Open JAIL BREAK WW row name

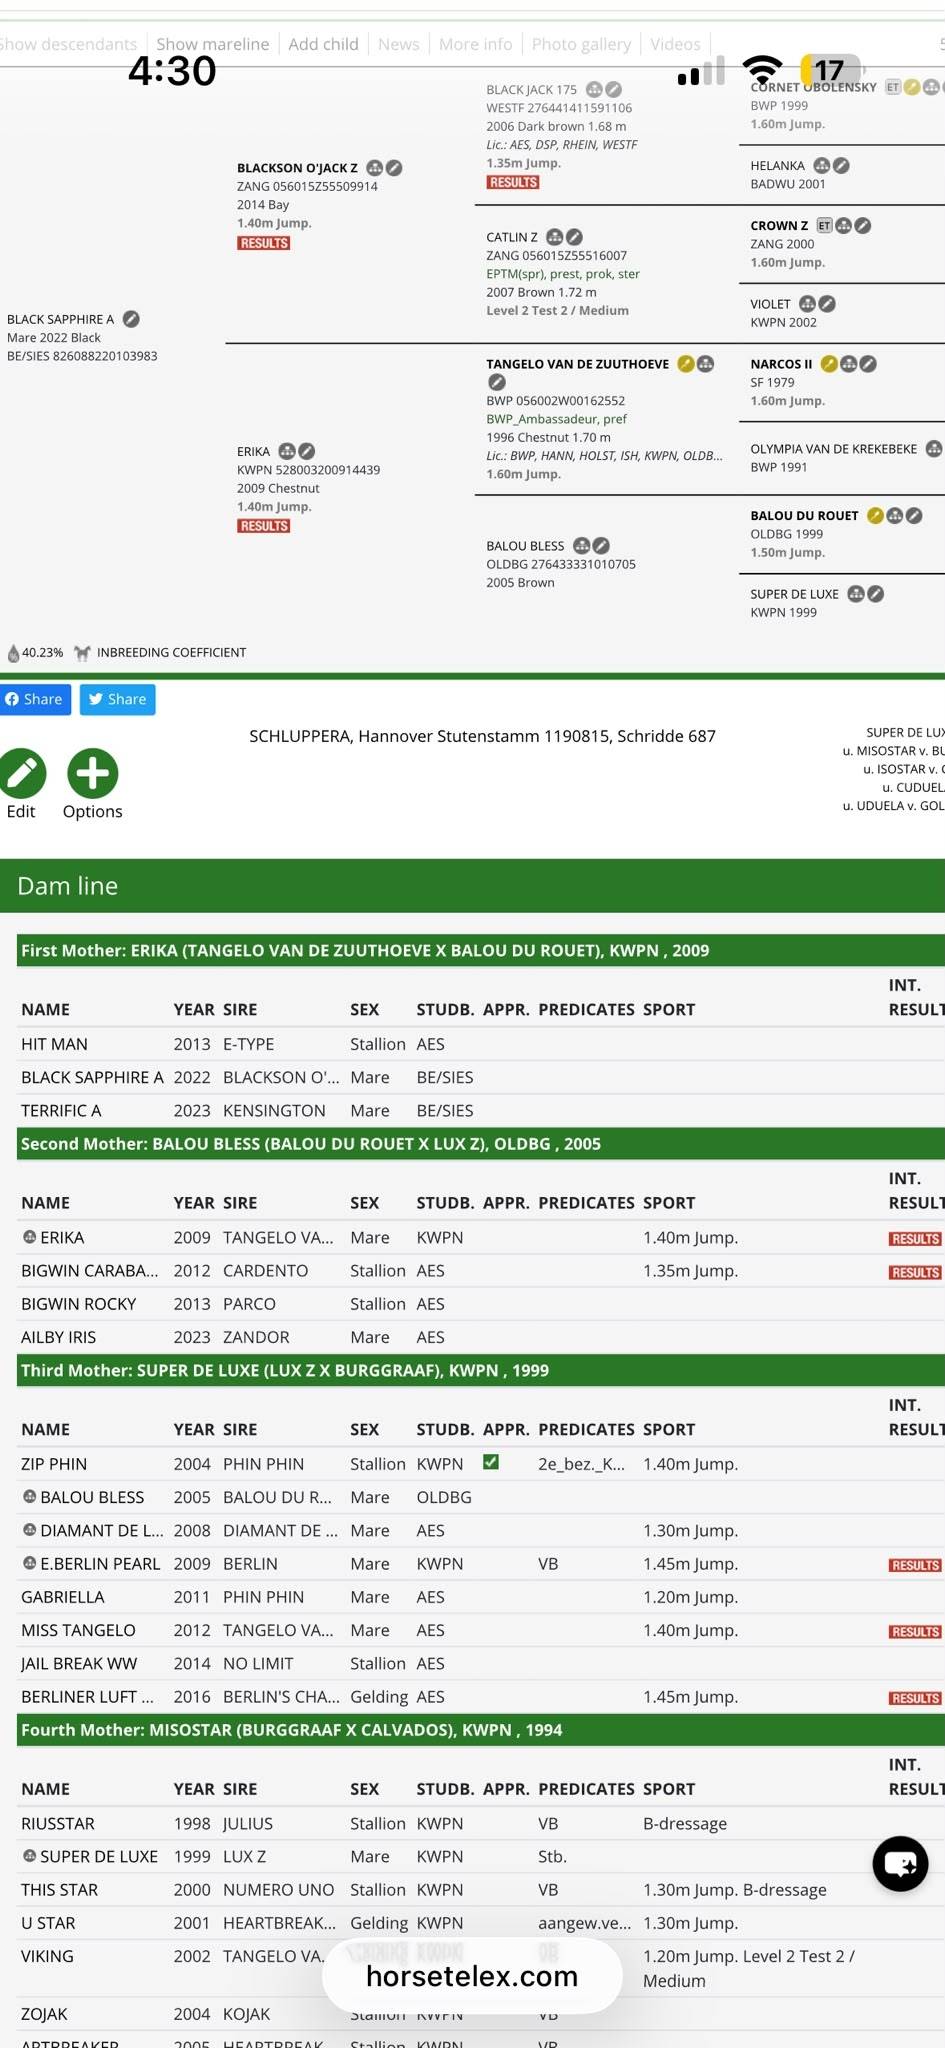pos(79,1663)
